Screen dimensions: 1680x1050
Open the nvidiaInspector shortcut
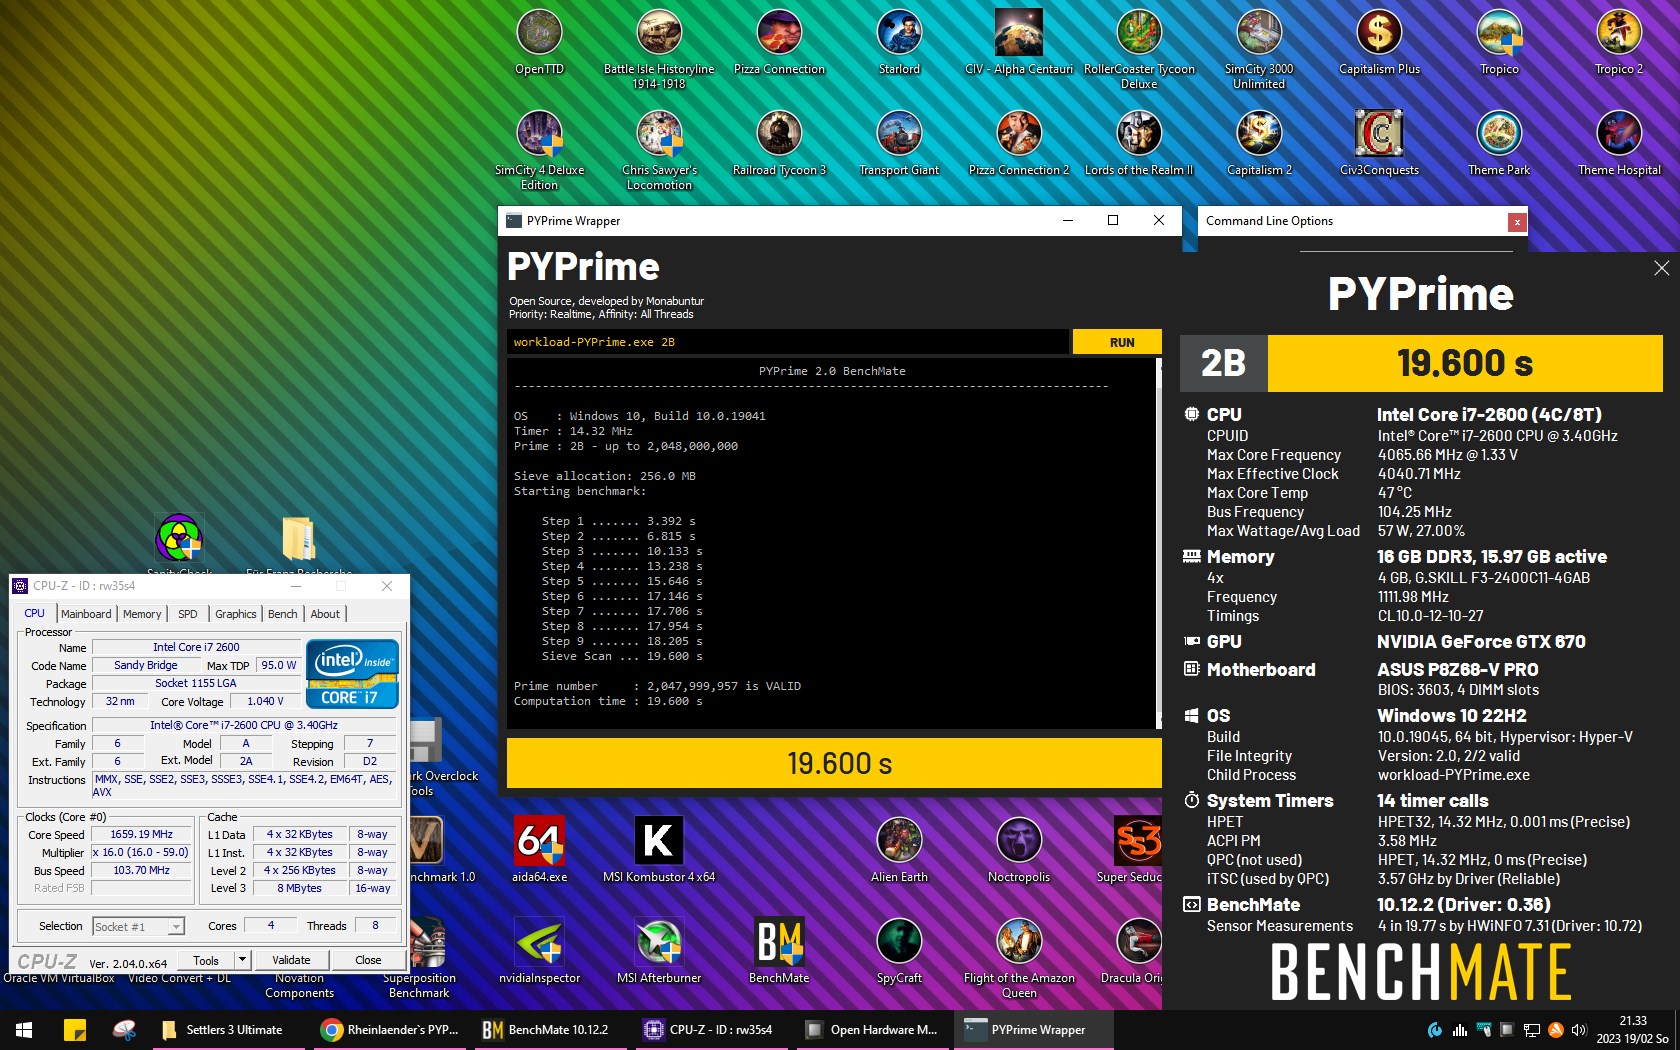(x=539, y=951)
